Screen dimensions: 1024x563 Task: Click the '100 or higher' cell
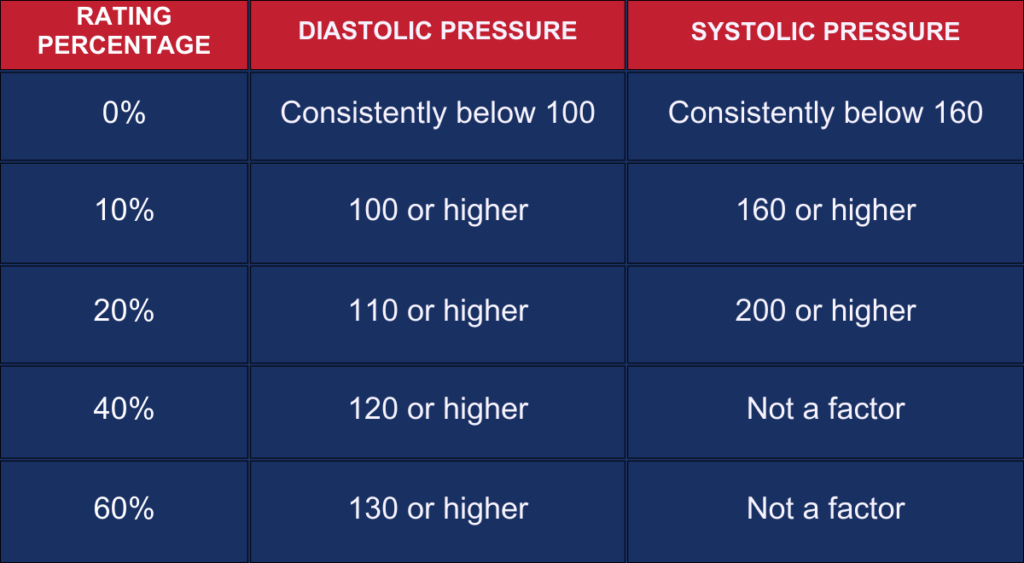(x=438, y=211)
